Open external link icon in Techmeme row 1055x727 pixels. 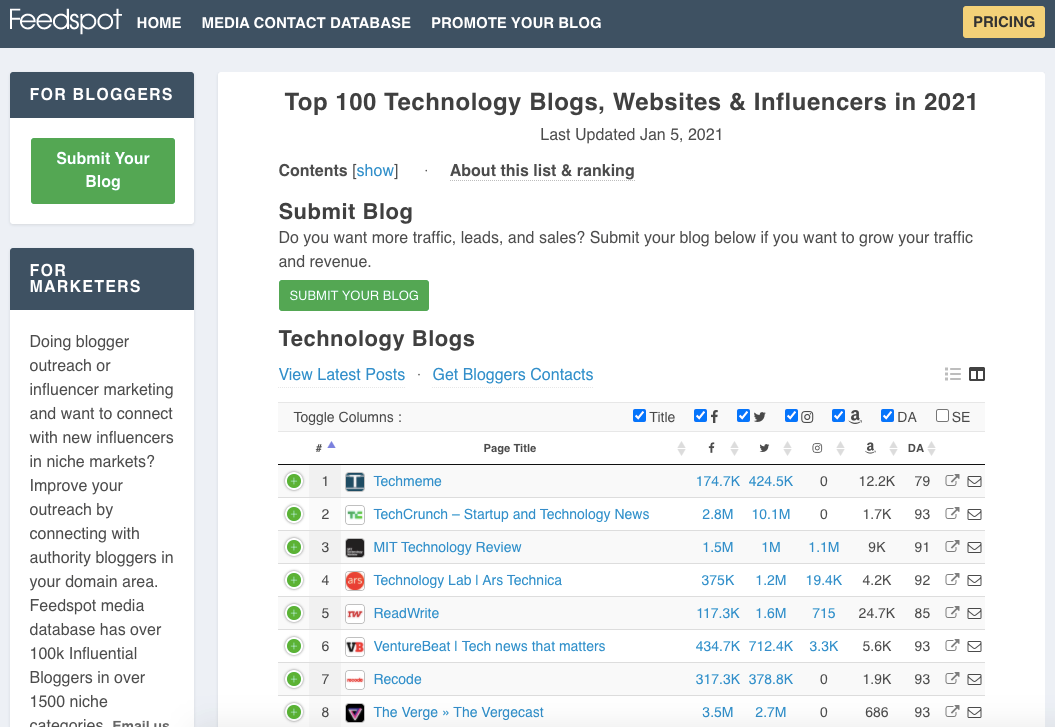click(952, 480)
